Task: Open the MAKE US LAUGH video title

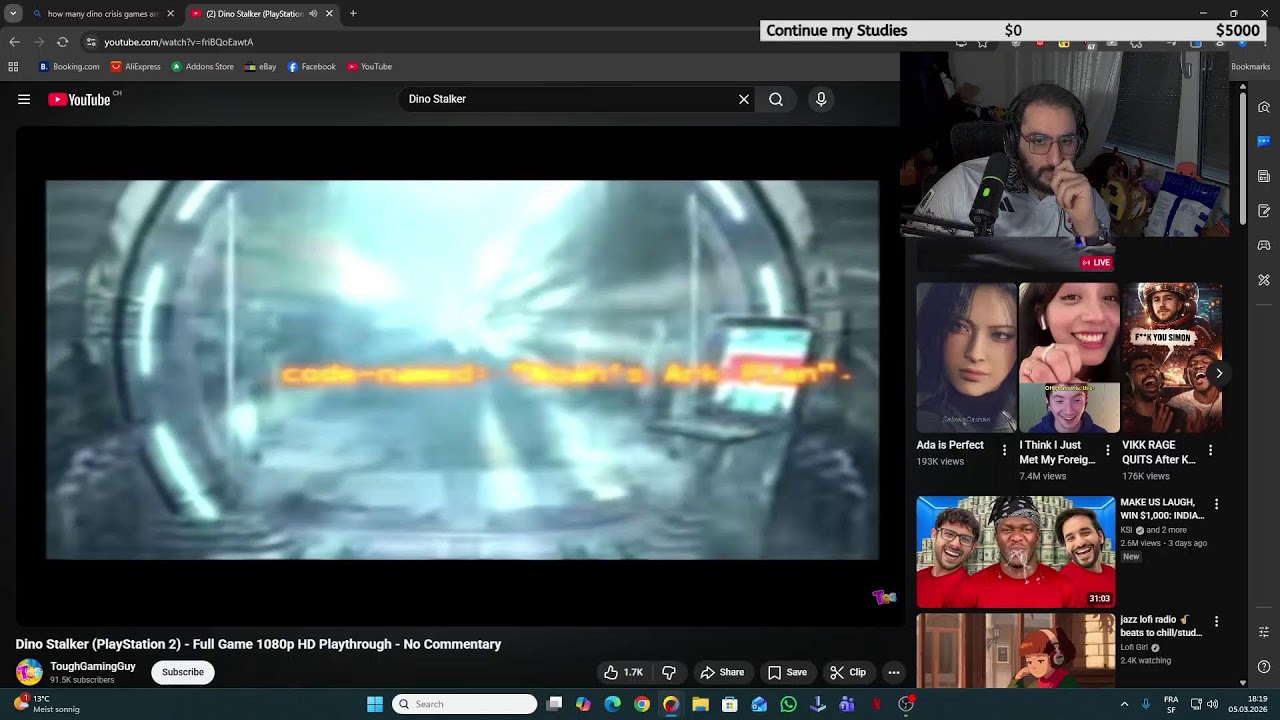Action: point(1162,509)
